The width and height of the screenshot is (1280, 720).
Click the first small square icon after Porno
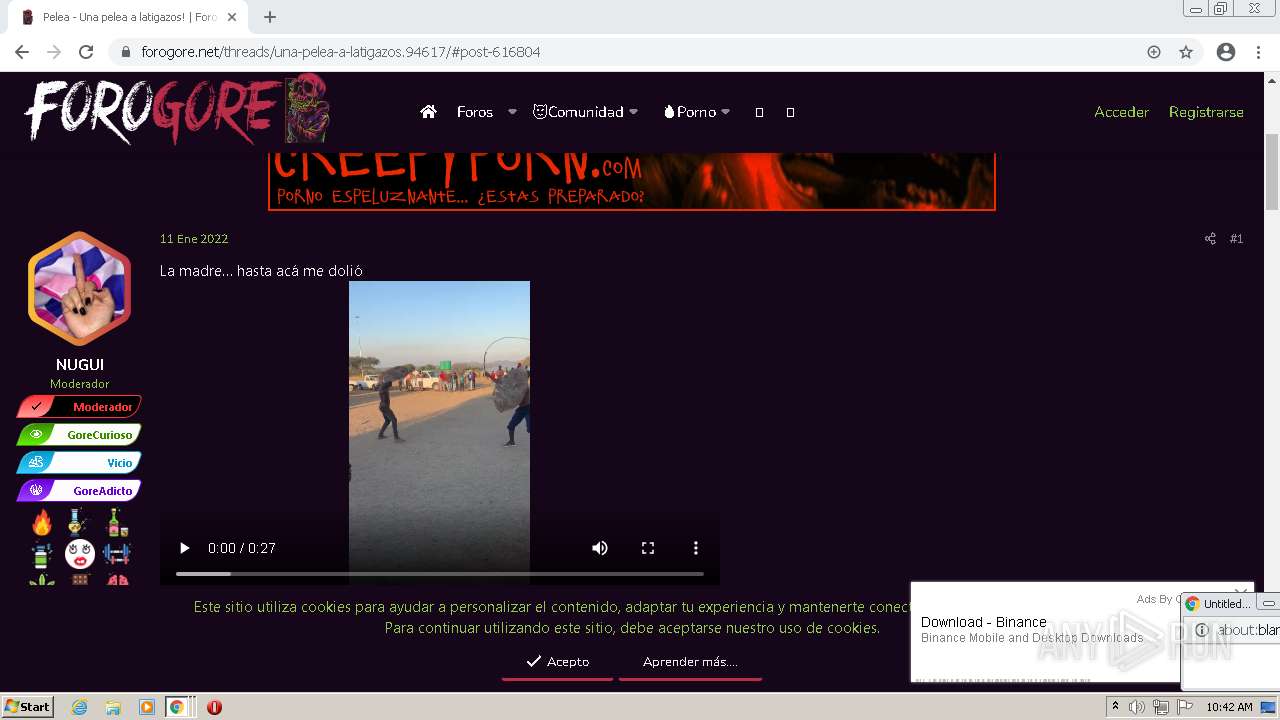(759, 112)
